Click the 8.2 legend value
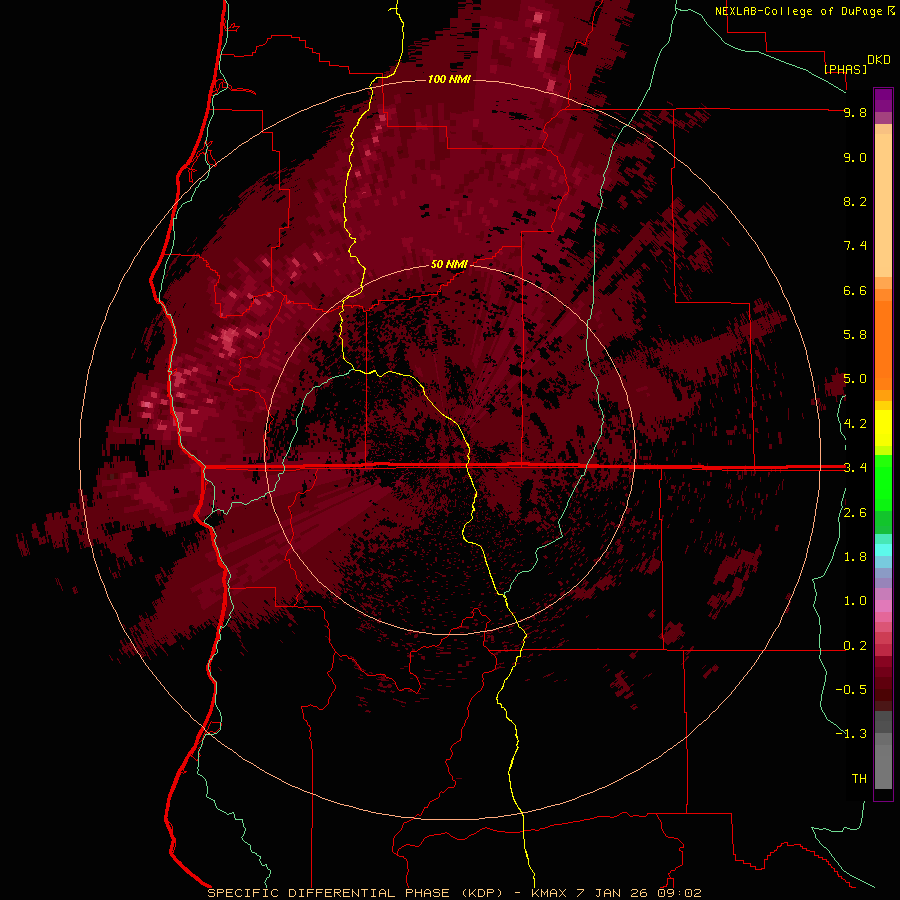 [855, 201]
